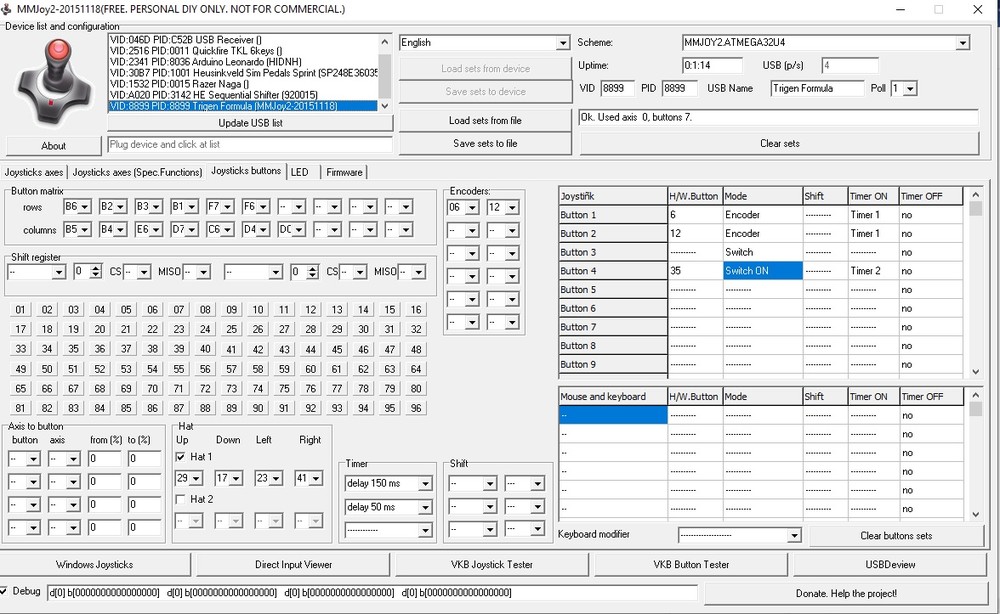
Task: Click the joystick image logo
Action: click(54, 80)
